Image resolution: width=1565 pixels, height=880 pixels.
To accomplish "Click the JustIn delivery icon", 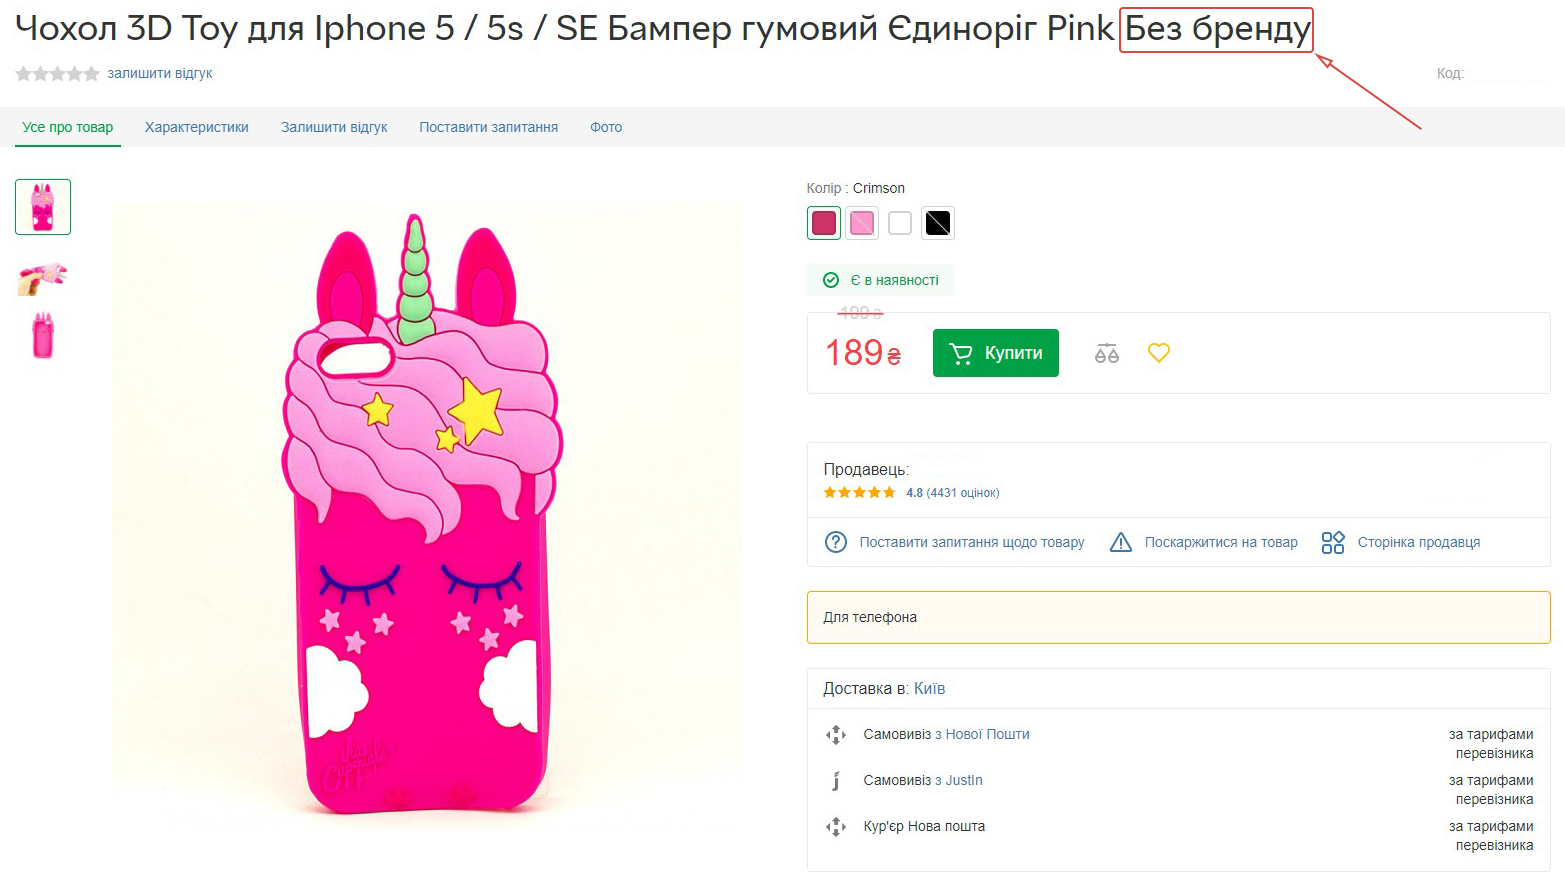I will click(x=836, y=781).
